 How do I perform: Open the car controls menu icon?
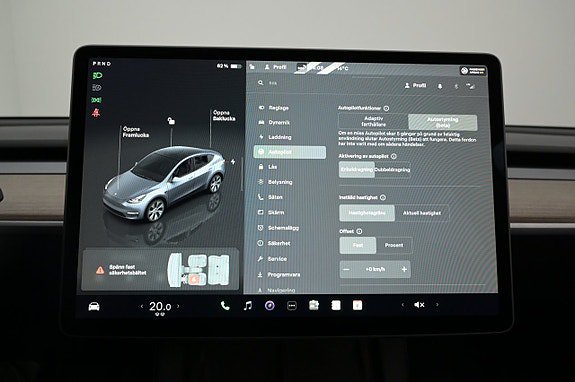point(94,306)
